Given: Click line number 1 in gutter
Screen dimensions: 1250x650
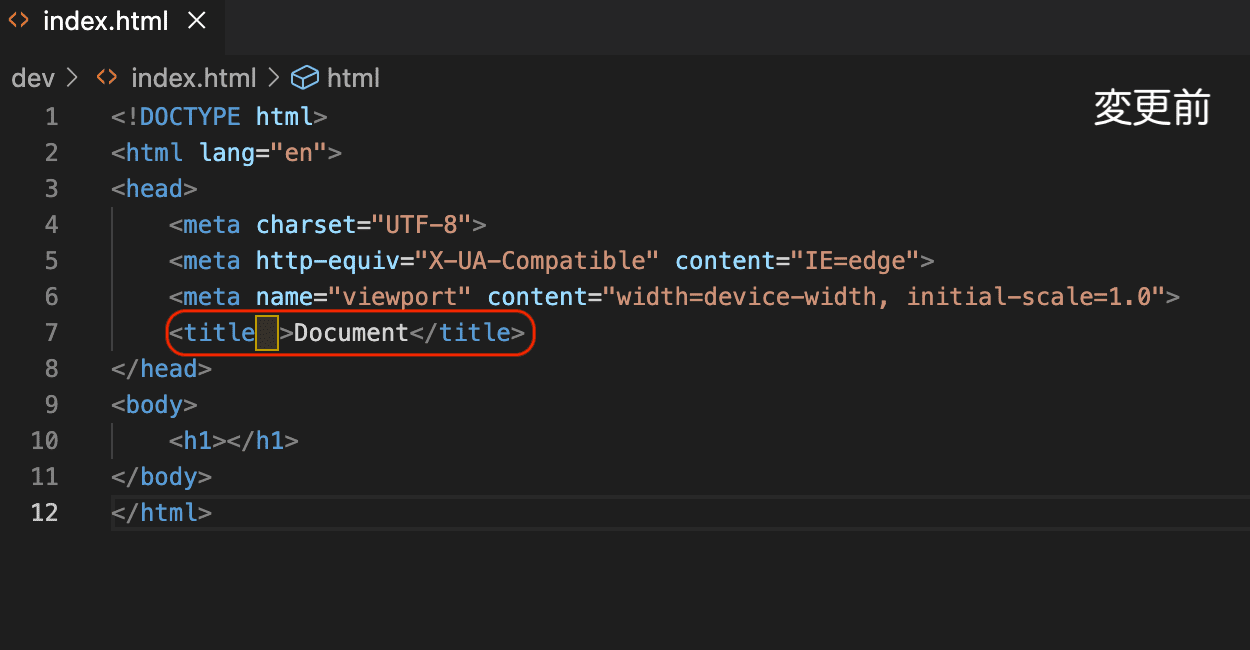Looking at the screenshot, I should coord(52,117).
